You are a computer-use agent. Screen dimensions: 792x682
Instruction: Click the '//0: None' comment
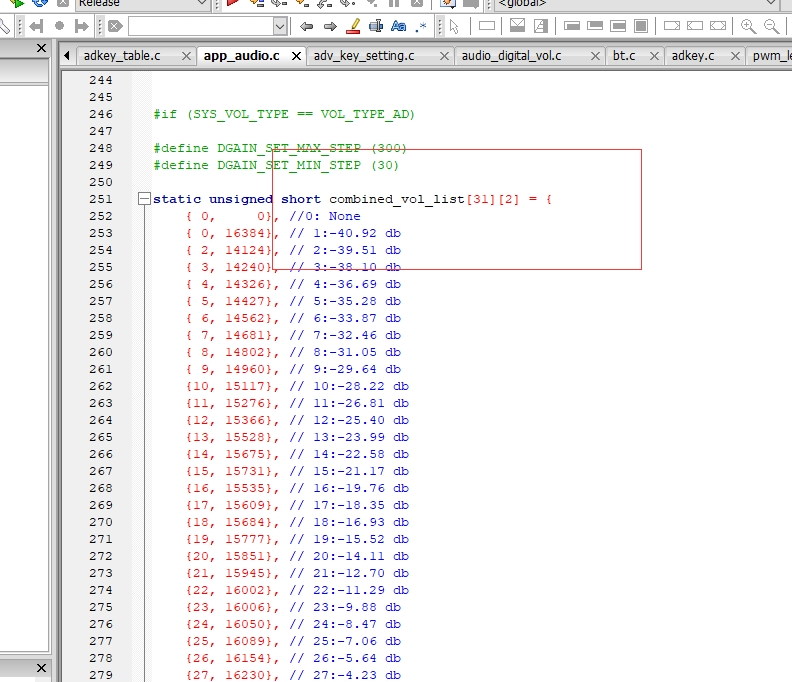click(x=325, y=216)
